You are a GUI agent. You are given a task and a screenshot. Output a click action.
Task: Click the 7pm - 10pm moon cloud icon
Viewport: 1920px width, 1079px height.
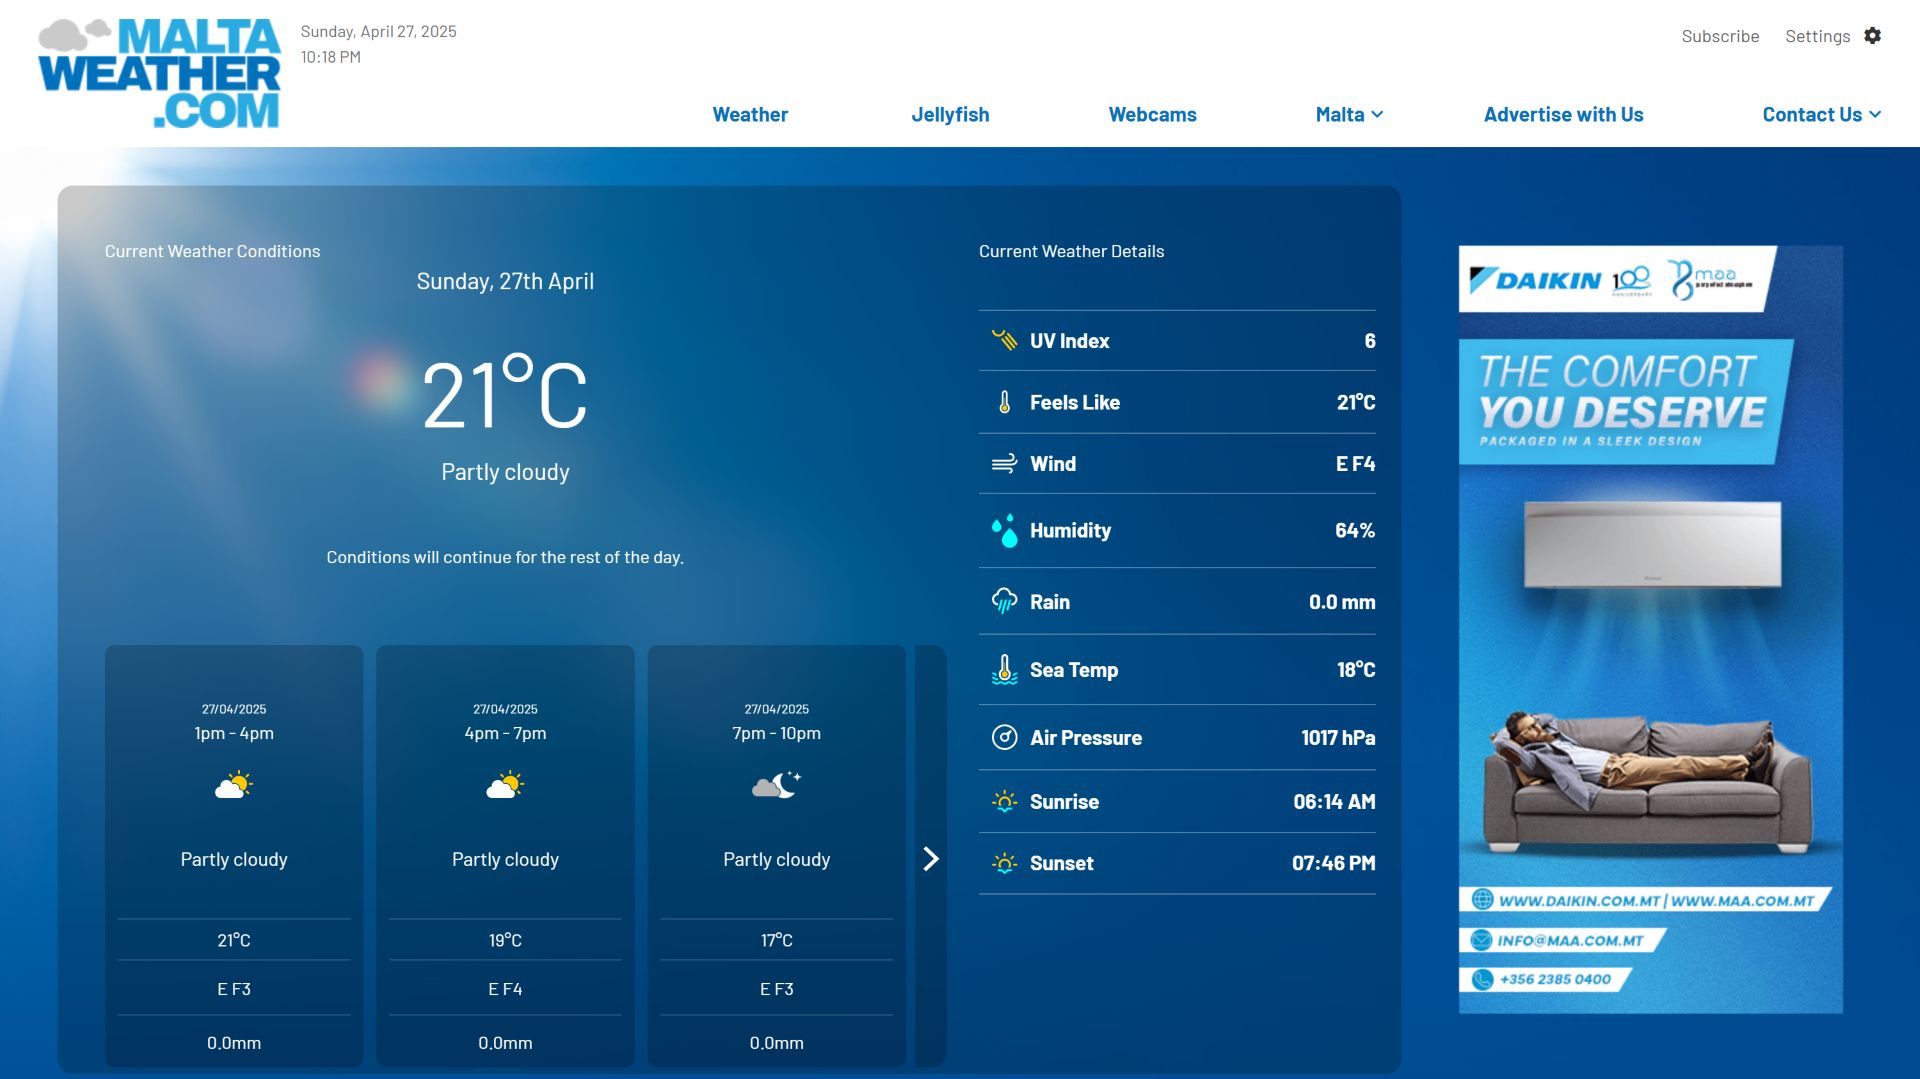[x=777, y=785]
